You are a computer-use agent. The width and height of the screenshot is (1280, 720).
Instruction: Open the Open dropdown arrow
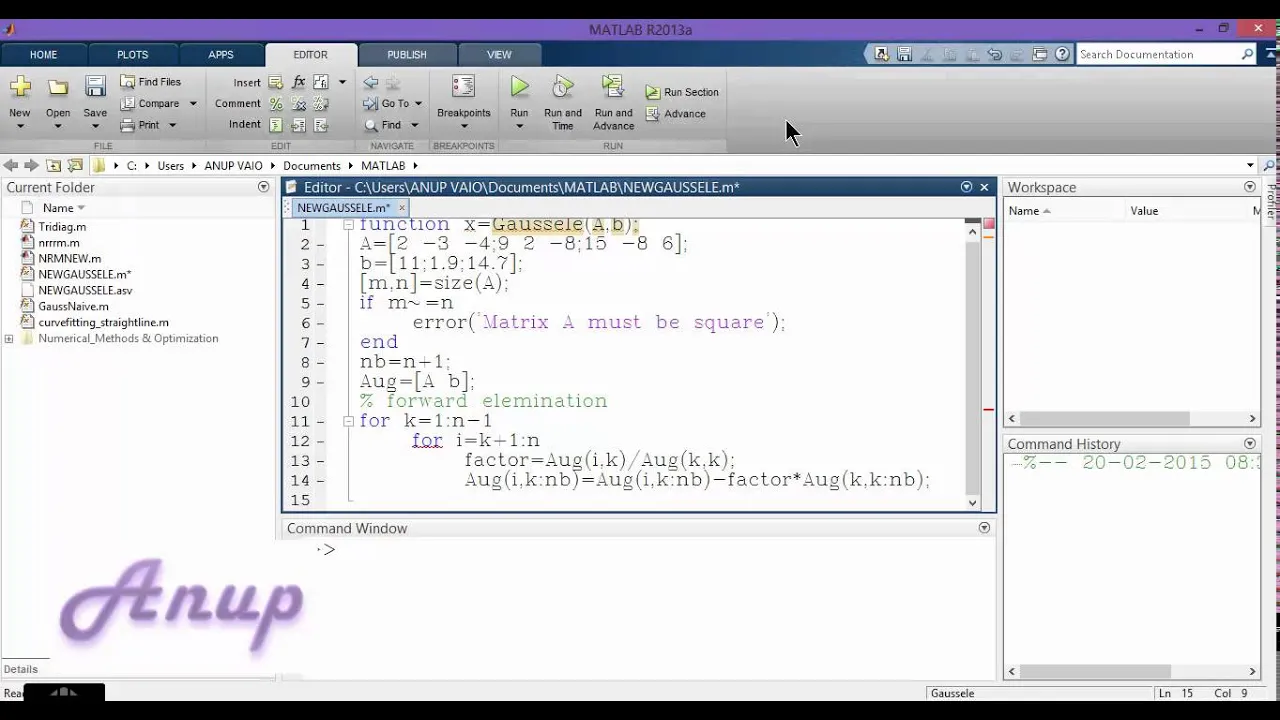point(58,126)
